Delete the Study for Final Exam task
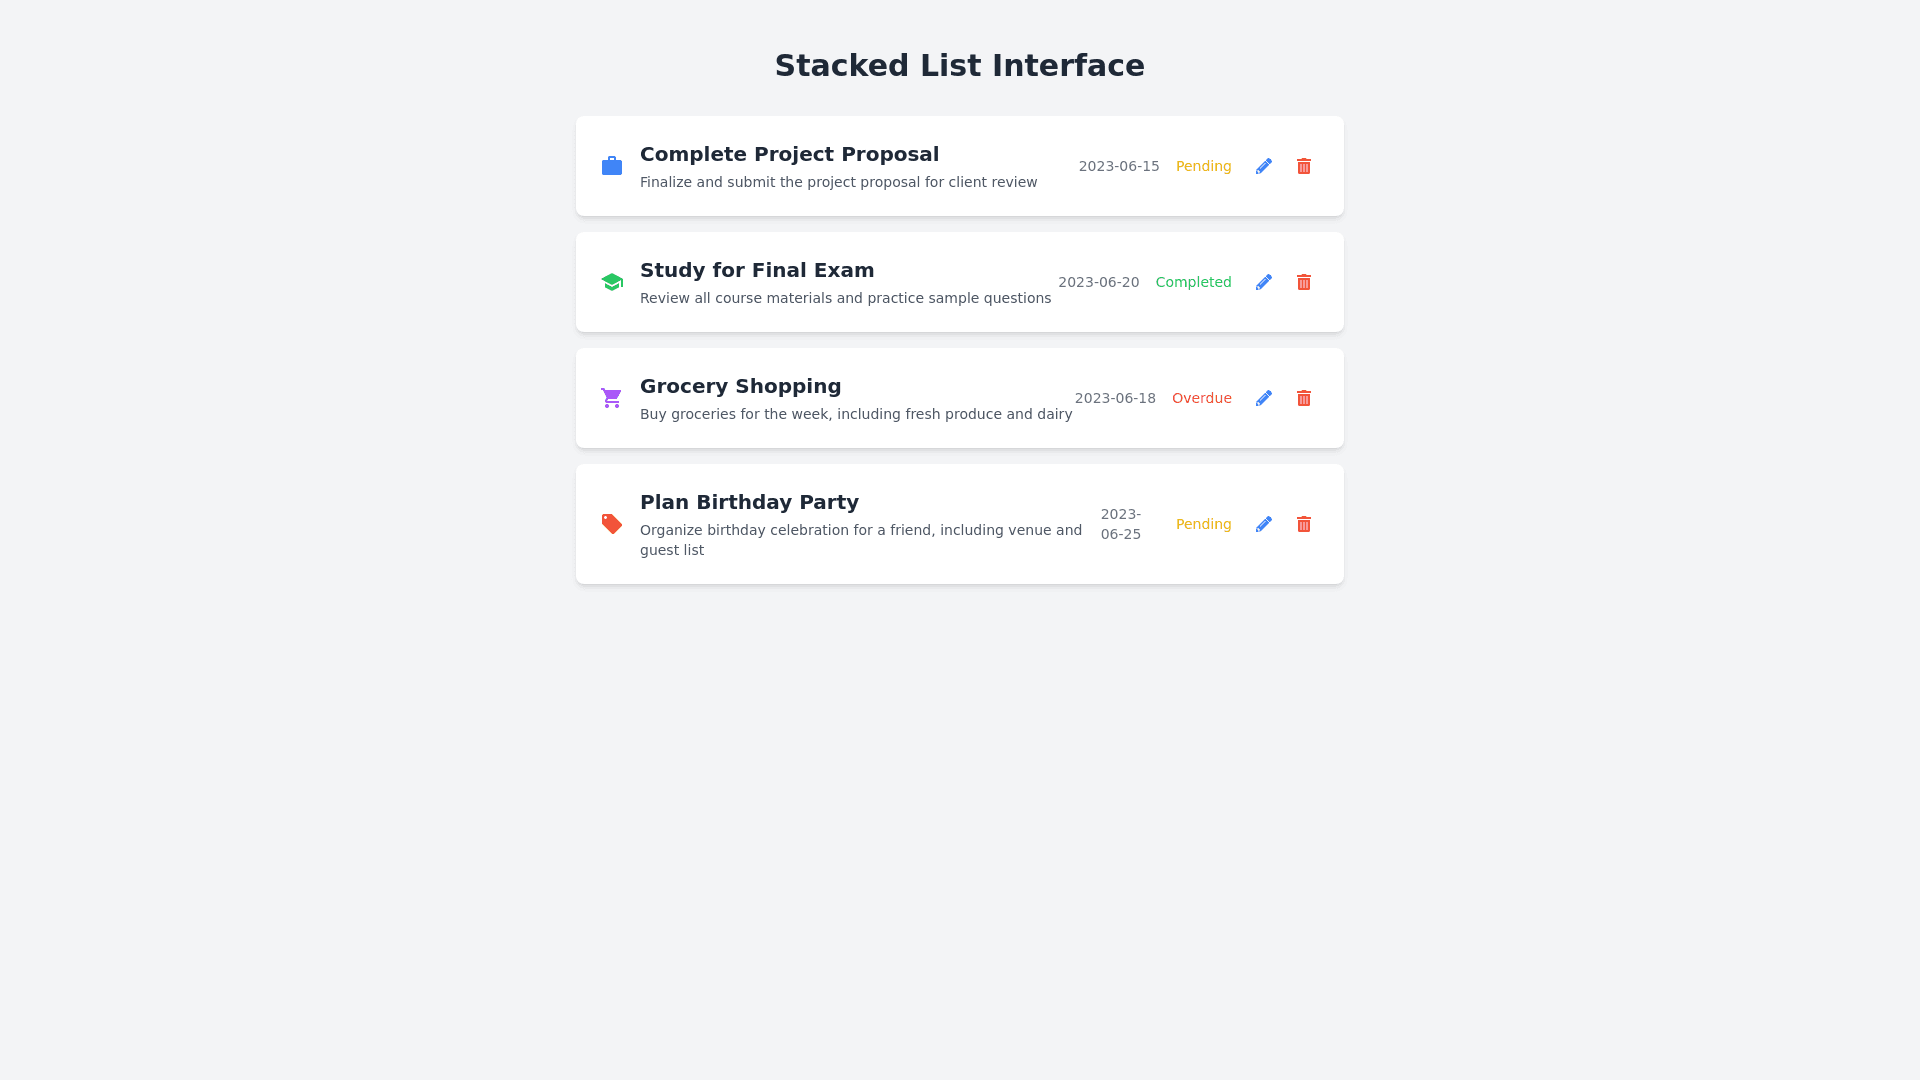The width and height of the screenshot is (1920, 1080). pyautogui.click(x=1304, y=282)
